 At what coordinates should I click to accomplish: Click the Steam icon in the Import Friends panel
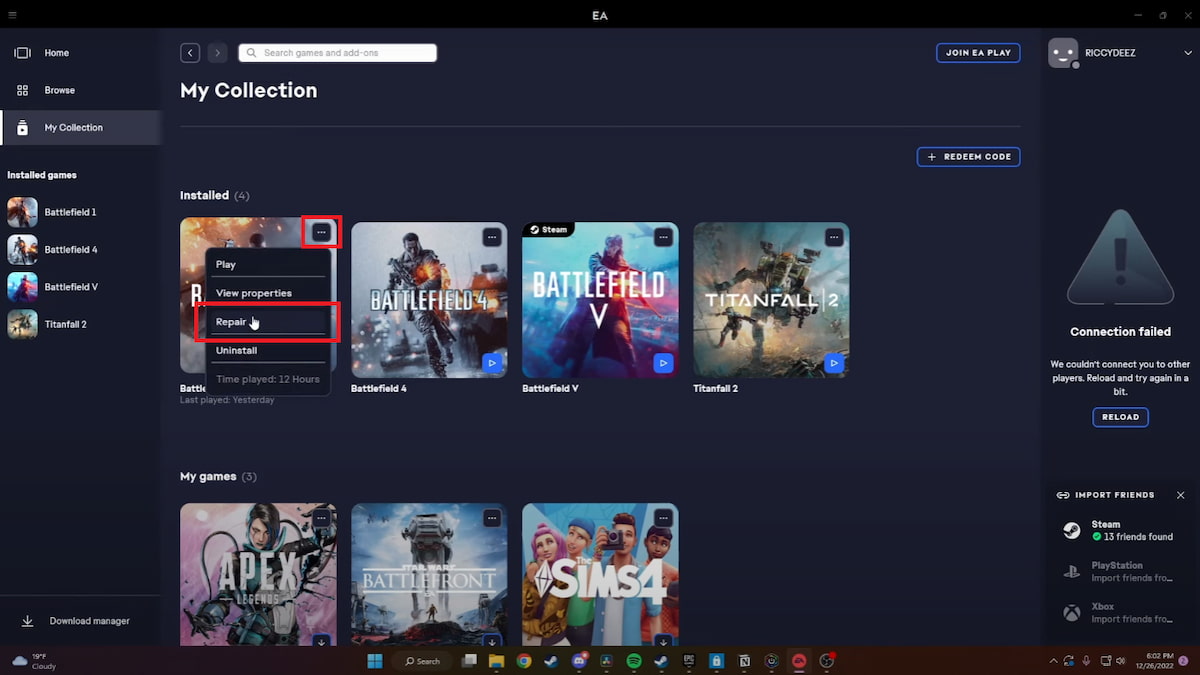(1070, 529)
